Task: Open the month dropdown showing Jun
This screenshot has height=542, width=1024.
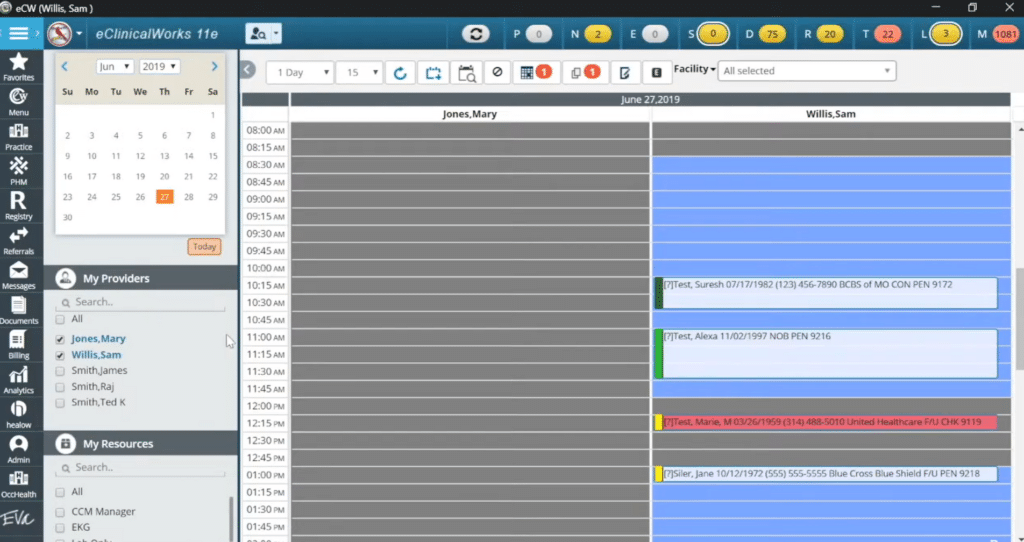Action: click(x=115, y=67)
